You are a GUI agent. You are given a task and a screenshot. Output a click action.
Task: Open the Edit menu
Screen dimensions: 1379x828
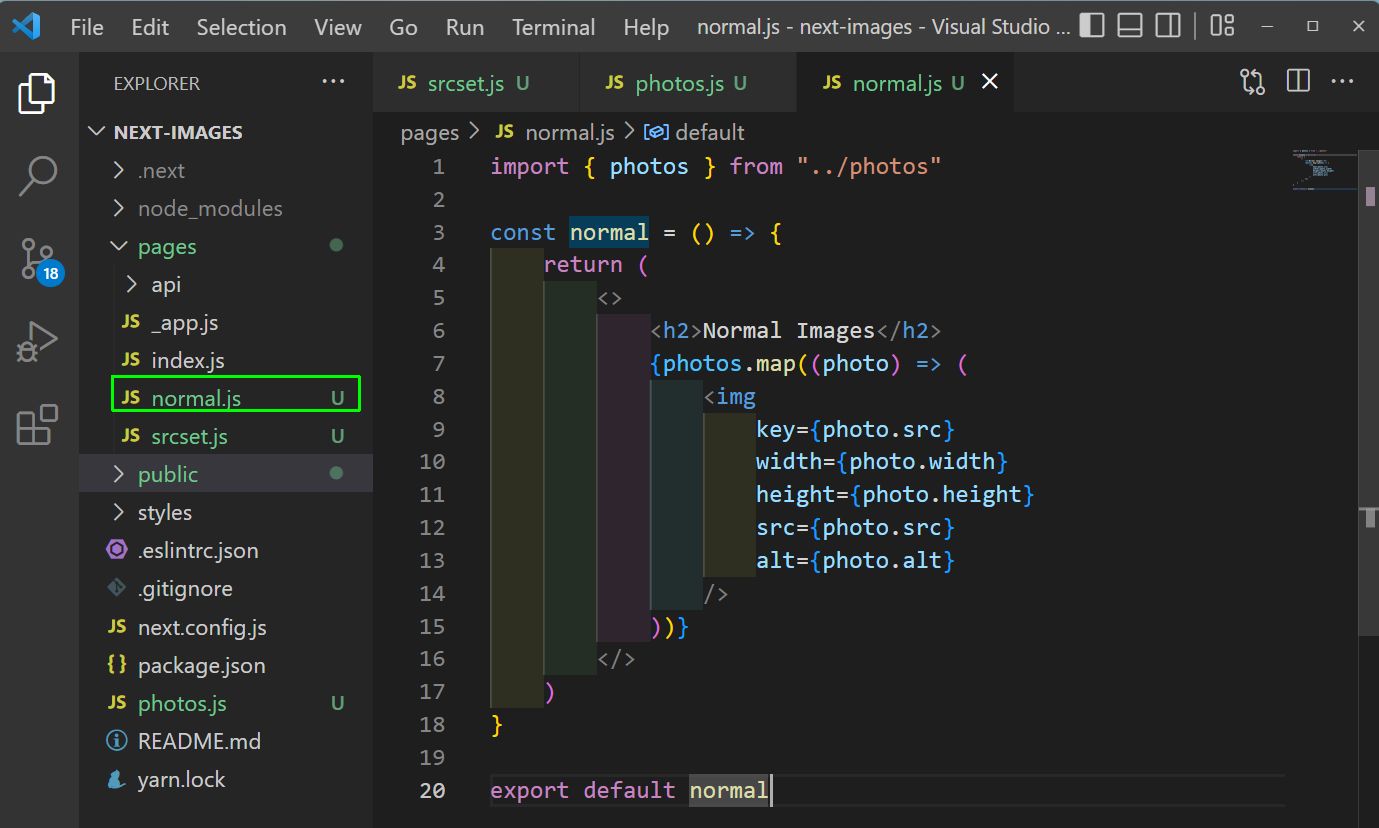(x=150, y=27)
